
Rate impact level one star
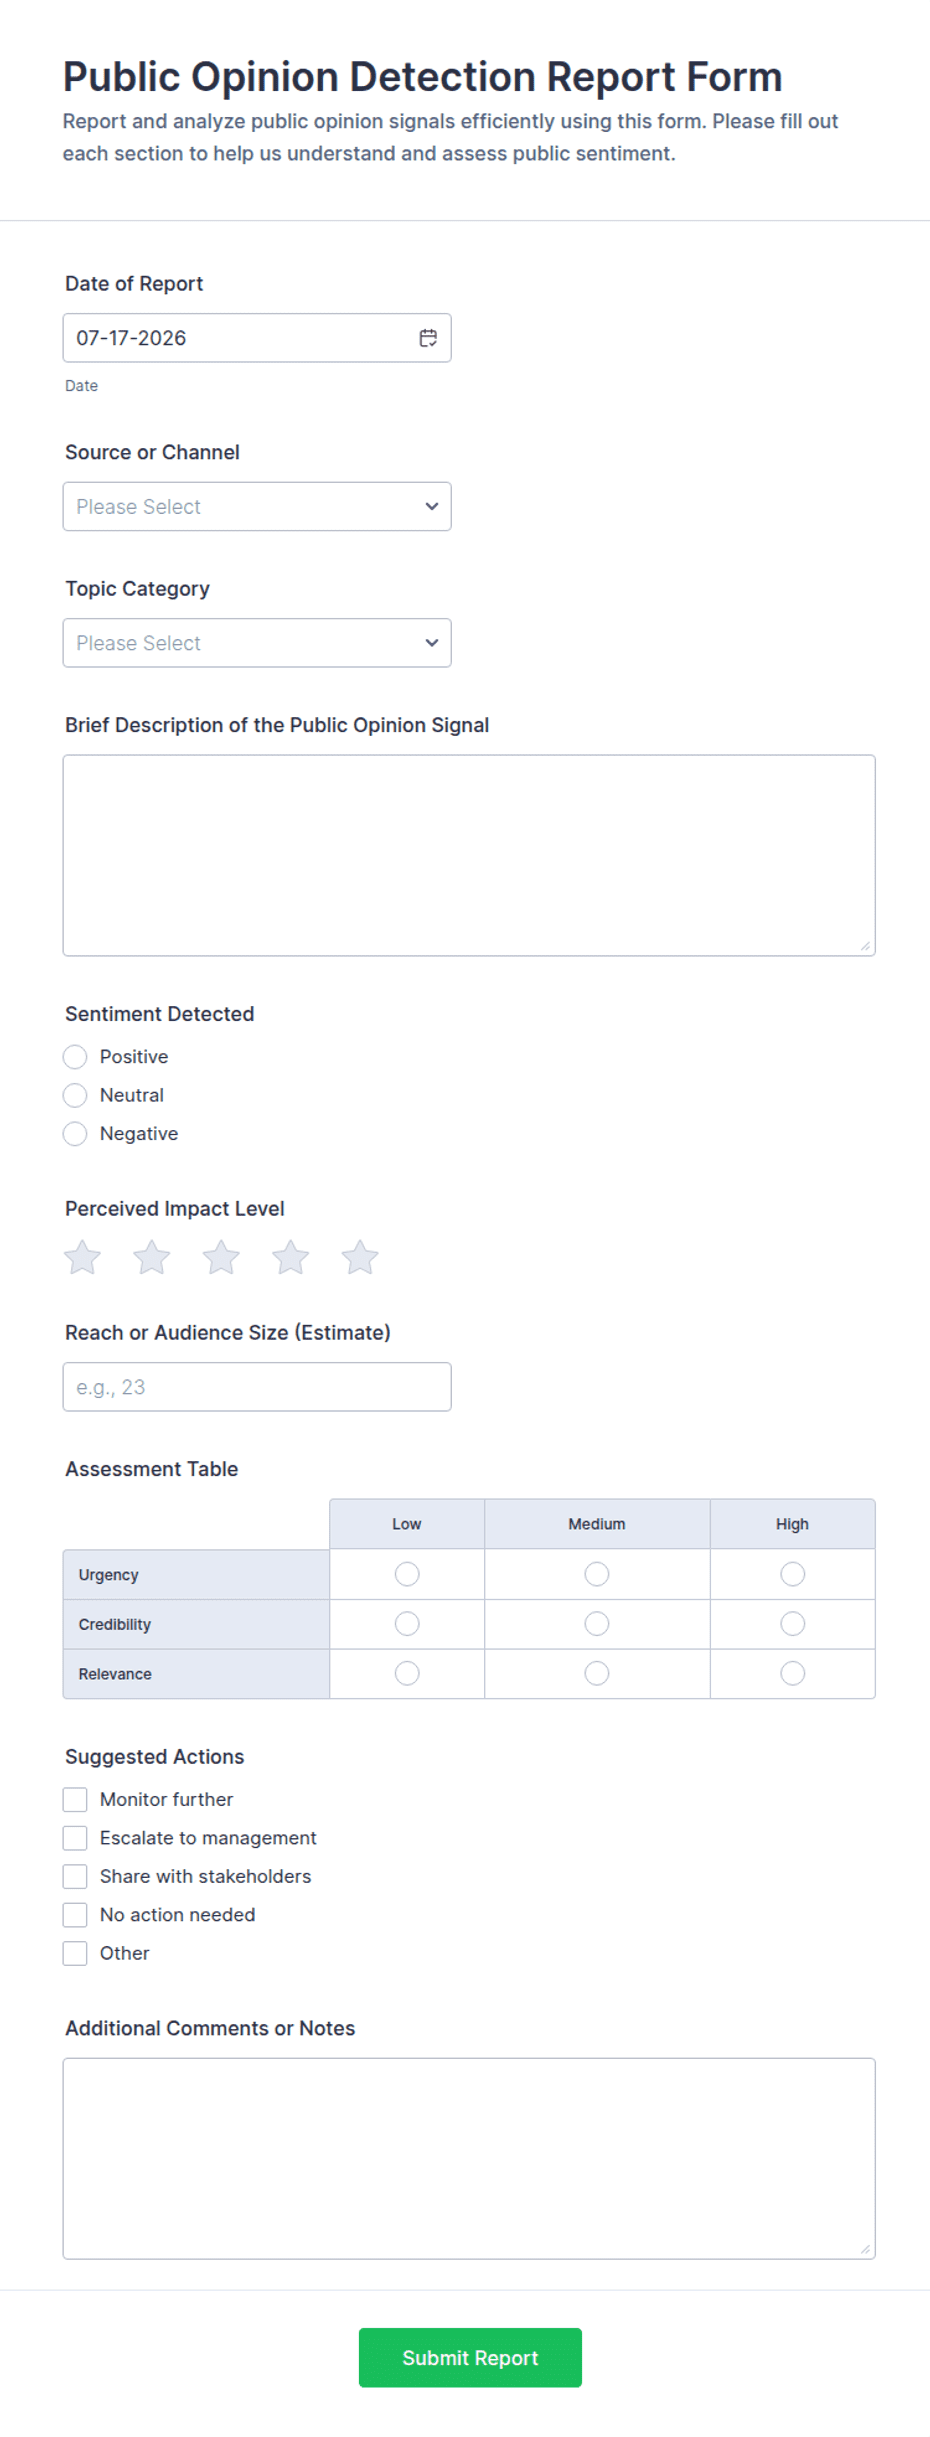pyautogui.click(x=83, y=1257)
